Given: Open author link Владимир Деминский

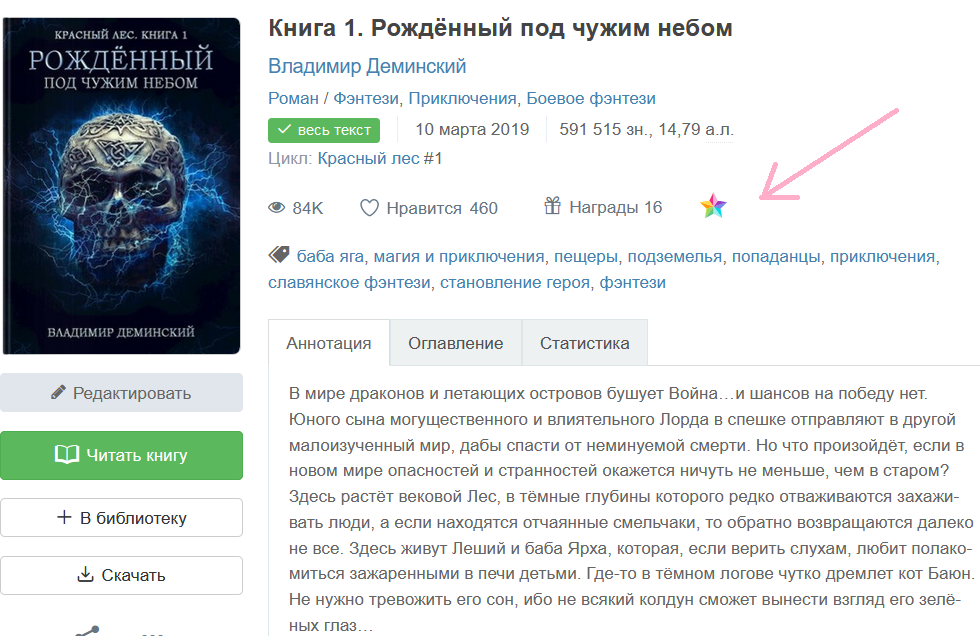Looking at the screenshot, I should (x=367, y=66).
